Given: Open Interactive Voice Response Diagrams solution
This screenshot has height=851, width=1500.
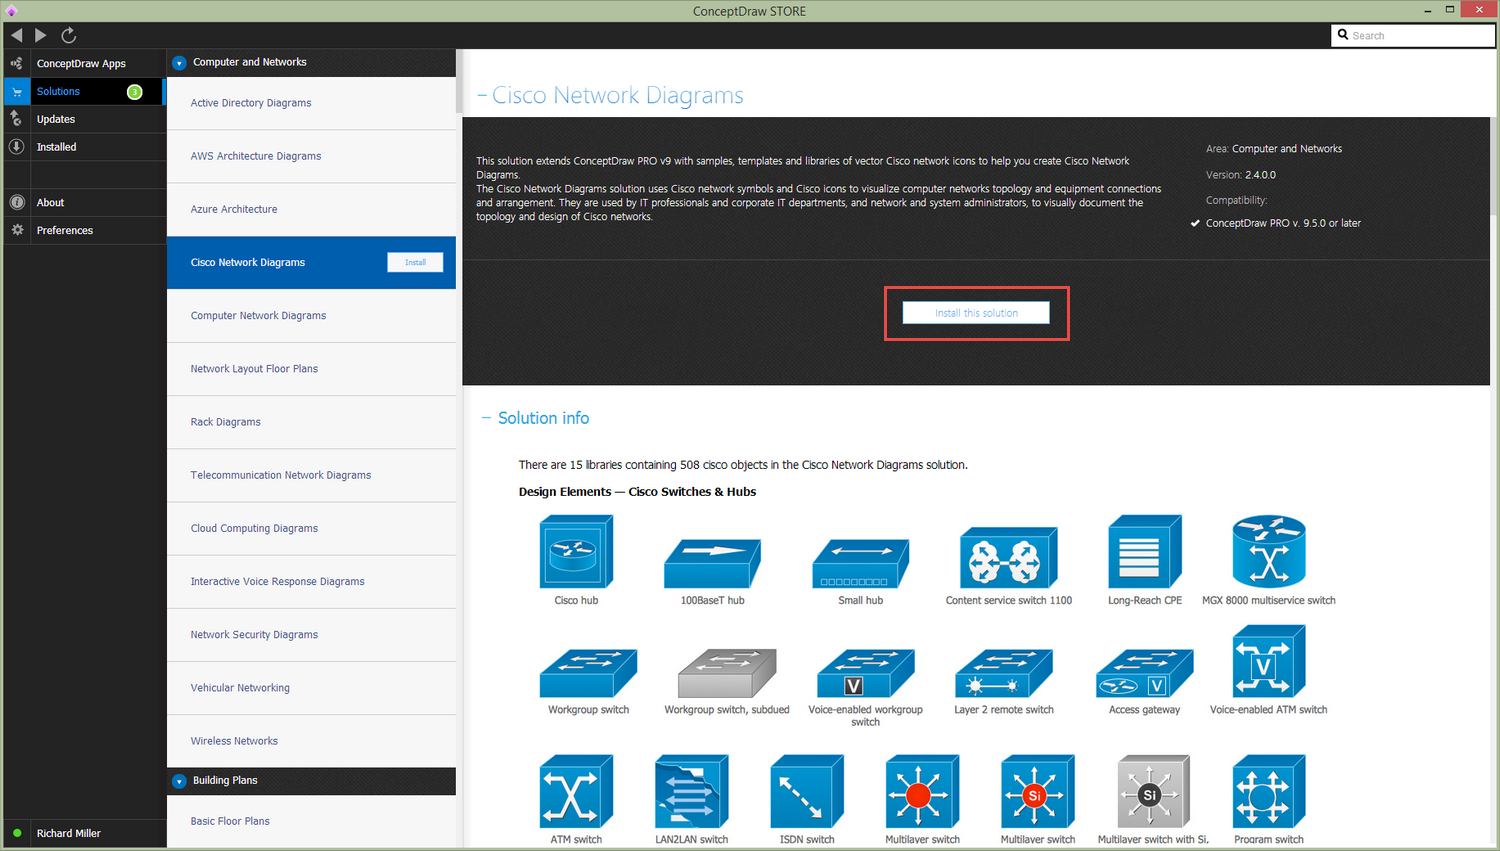Looking at the screenshot, I should tap(311, 581).
